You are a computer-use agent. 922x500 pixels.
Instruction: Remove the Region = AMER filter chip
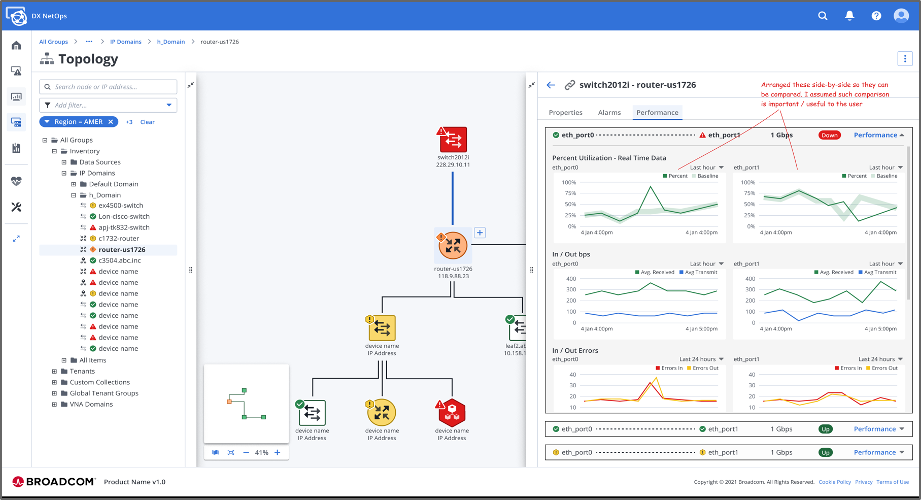(111, 122)
